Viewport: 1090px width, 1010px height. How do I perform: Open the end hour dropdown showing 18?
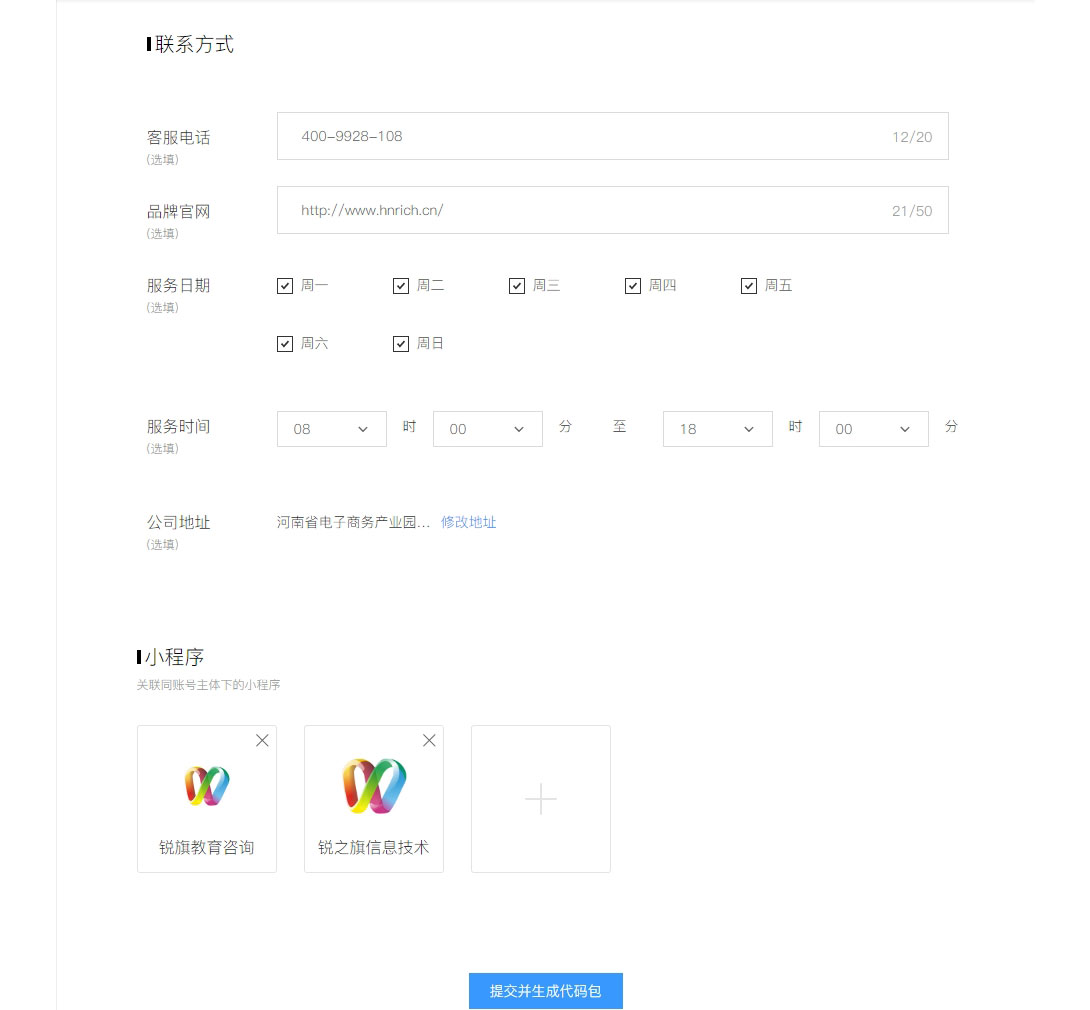(x=717, y=428)
